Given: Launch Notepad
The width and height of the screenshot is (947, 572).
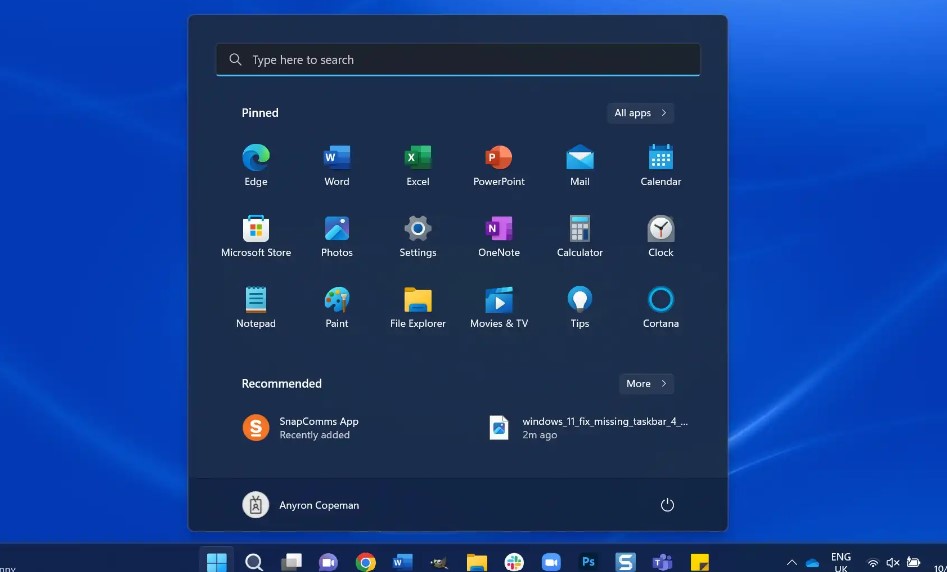Looking at the screenshot, I should coord(255,307).
